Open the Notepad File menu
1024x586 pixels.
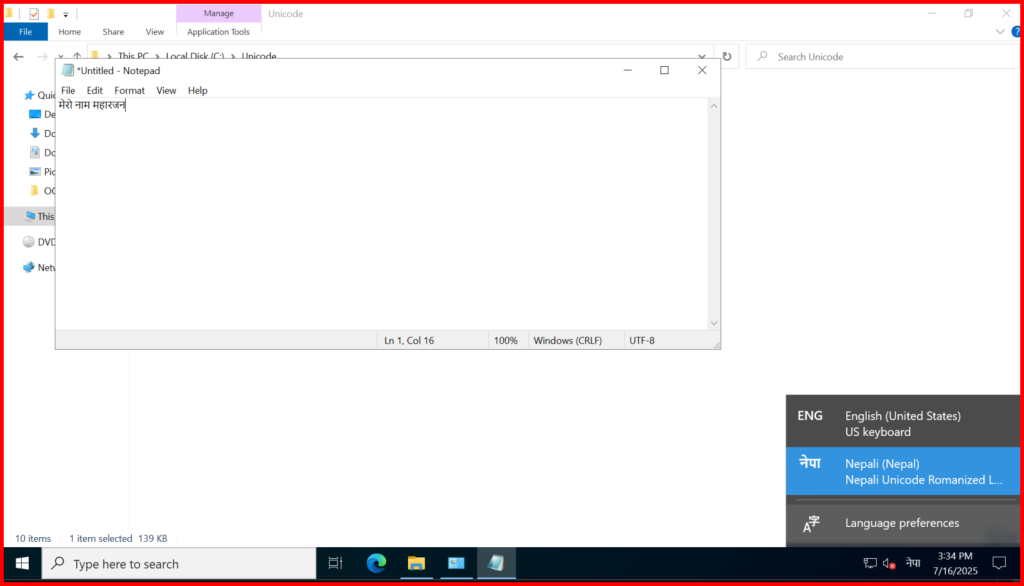(x=68, y=90)
